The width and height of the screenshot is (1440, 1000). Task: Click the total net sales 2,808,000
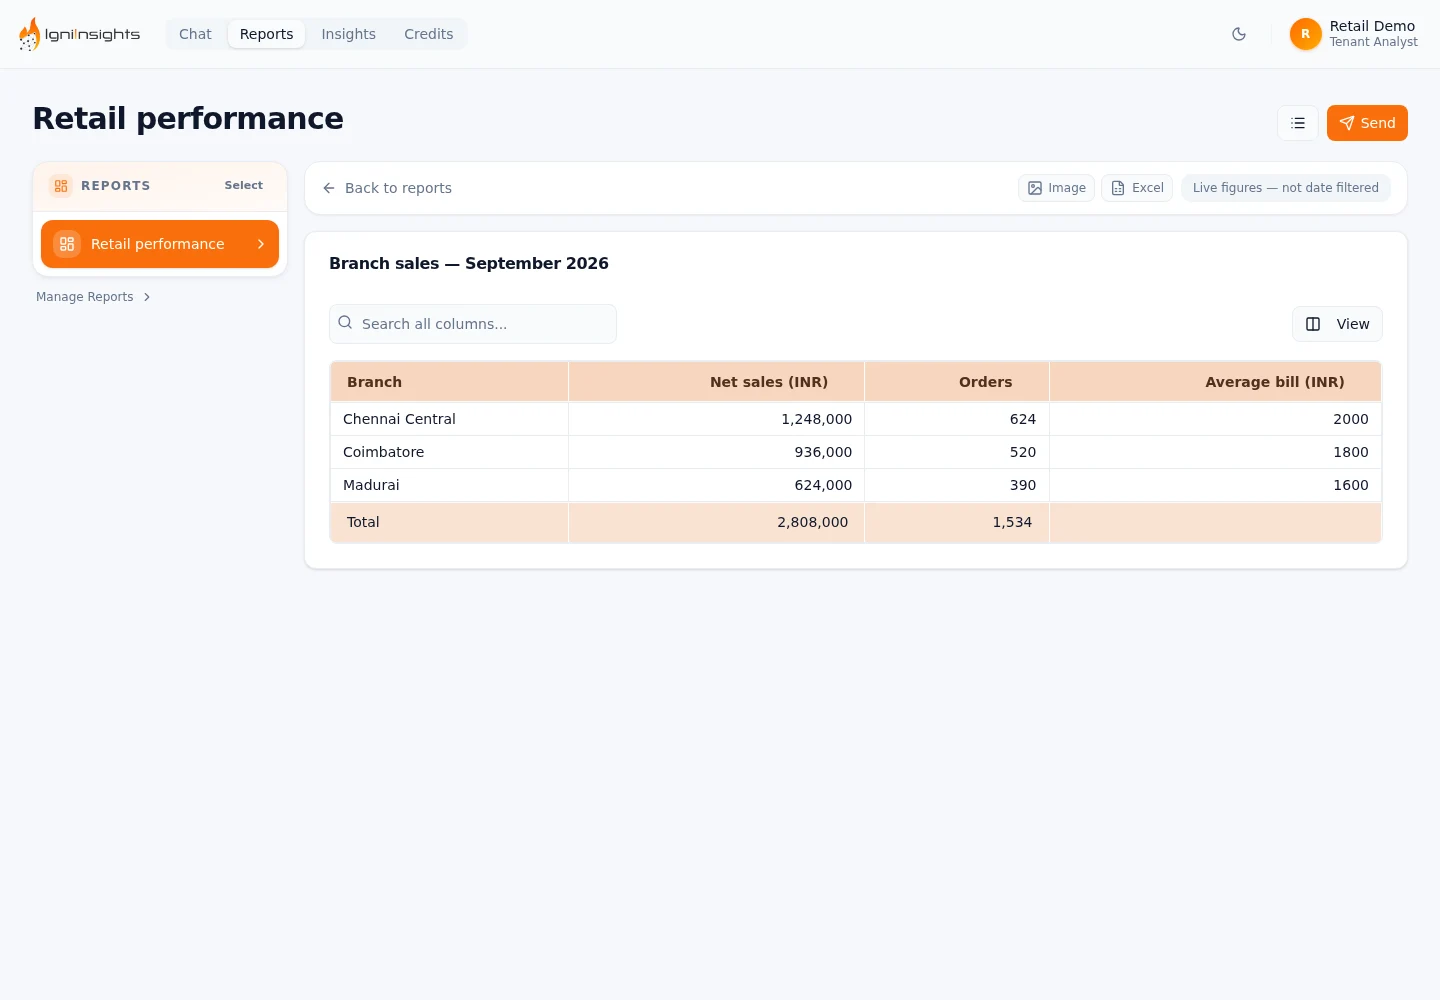pyautogui.click(x=812, y=522)
